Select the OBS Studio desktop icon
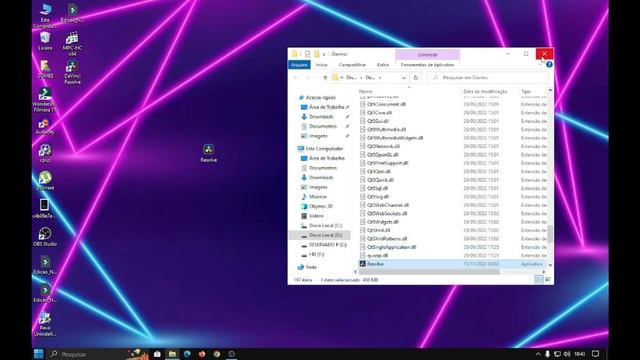Screen dimensions: 640x360 point(45,237)
